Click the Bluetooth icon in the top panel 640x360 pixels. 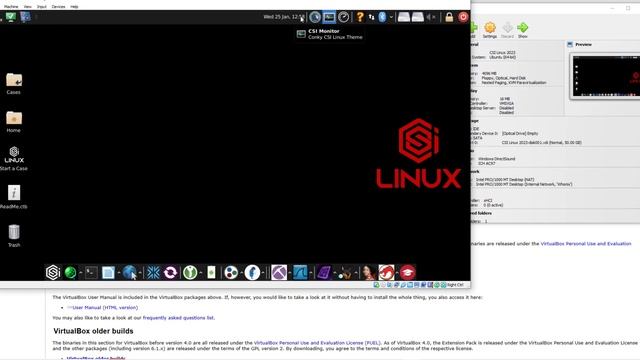(382, 17)
